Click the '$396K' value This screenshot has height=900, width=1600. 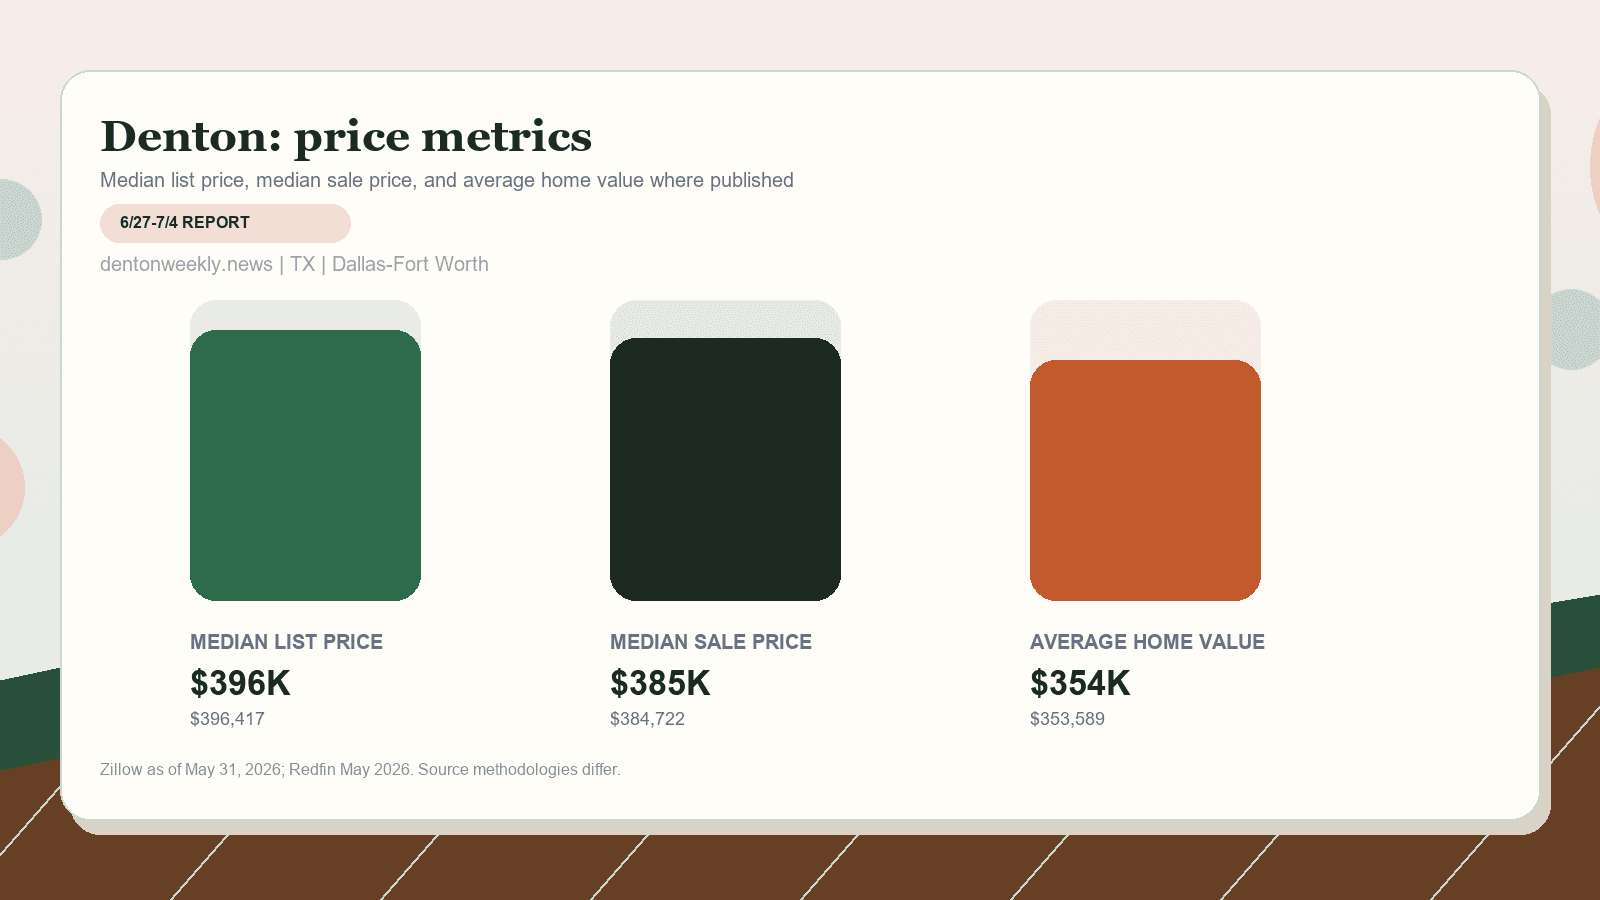click(240, 683)
